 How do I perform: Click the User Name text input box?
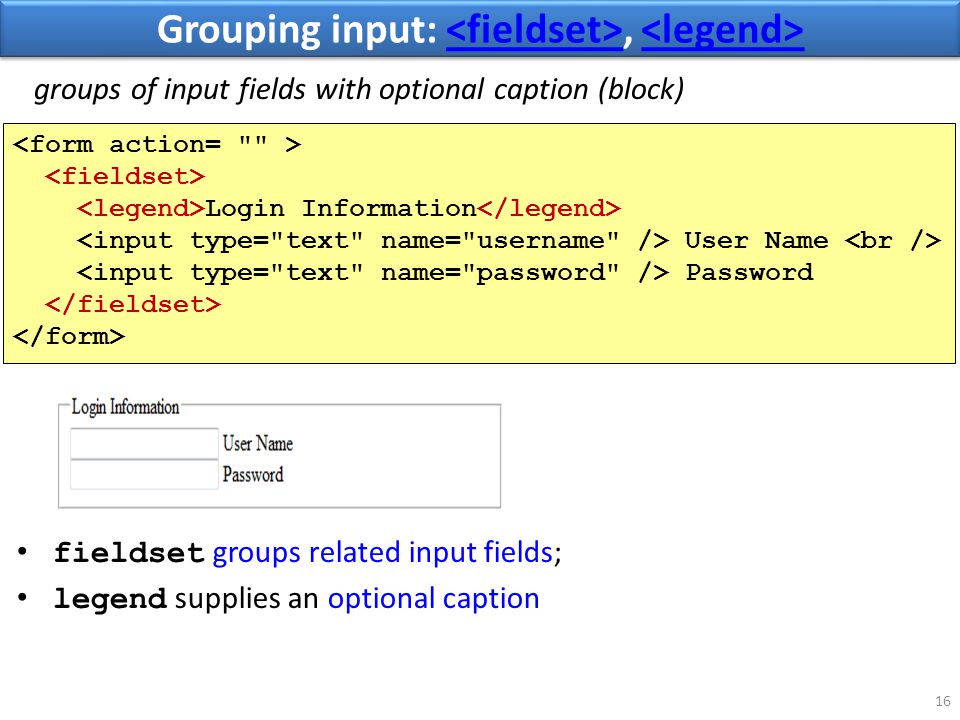(x=144, y=443)
